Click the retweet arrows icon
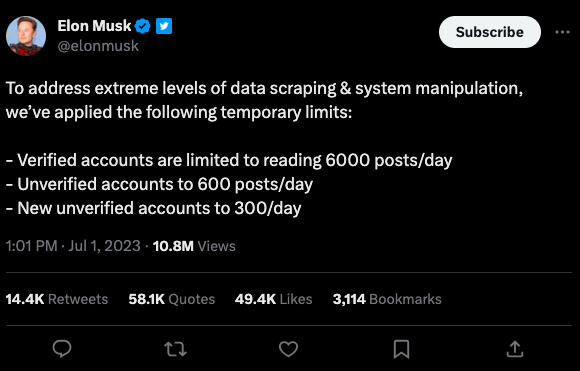The image size is (580, 371). click(x=175, y=349)
